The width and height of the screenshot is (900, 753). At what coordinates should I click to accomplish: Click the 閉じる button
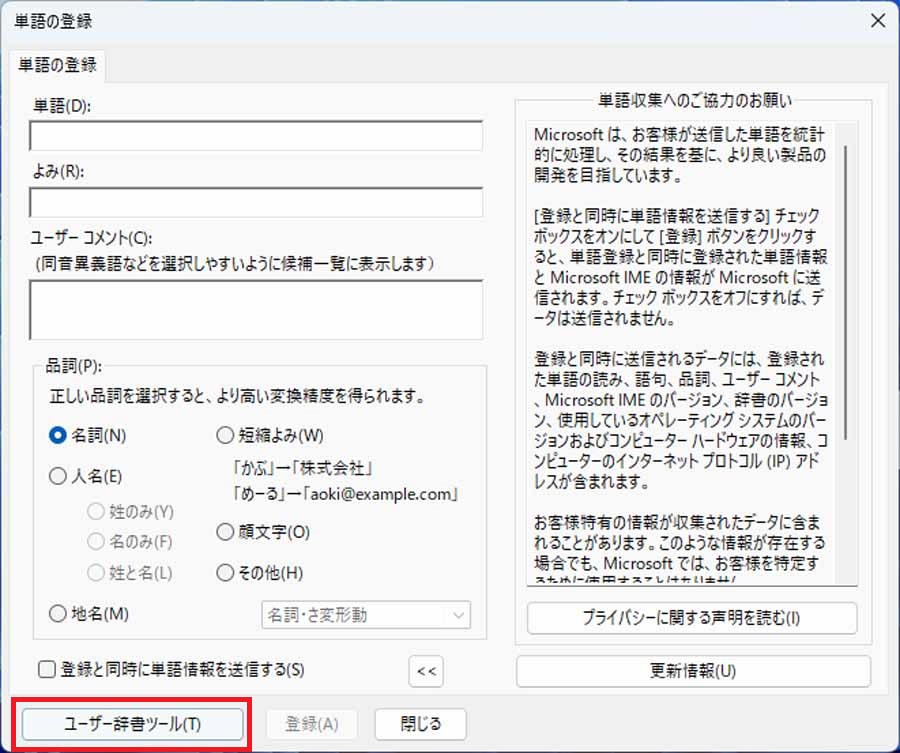(421, 724)
